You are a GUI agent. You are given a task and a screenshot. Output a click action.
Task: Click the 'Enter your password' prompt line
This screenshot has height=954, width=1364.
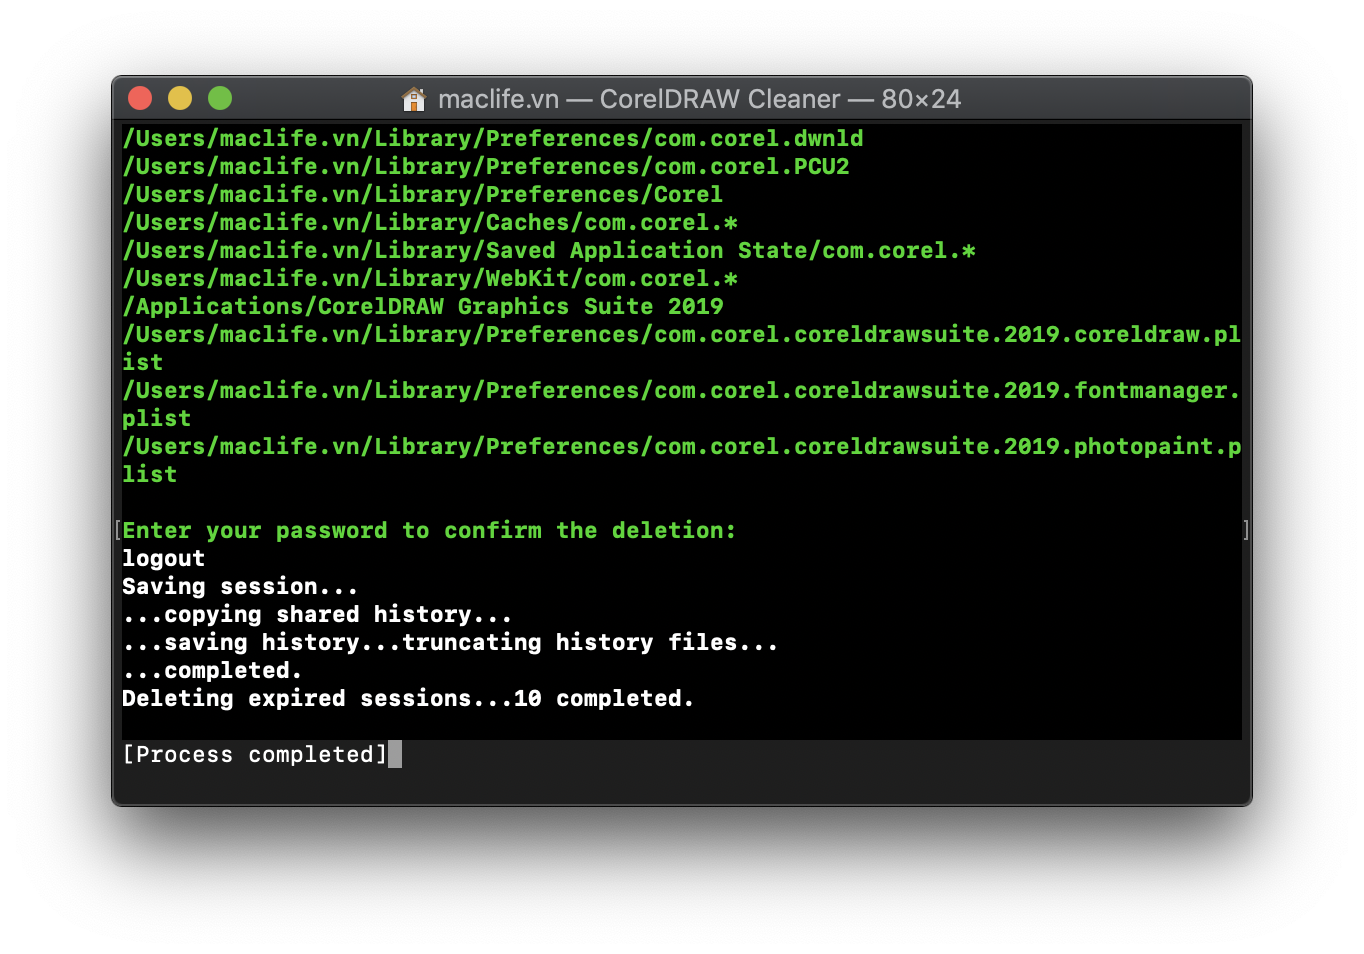[x=428, y=531]
